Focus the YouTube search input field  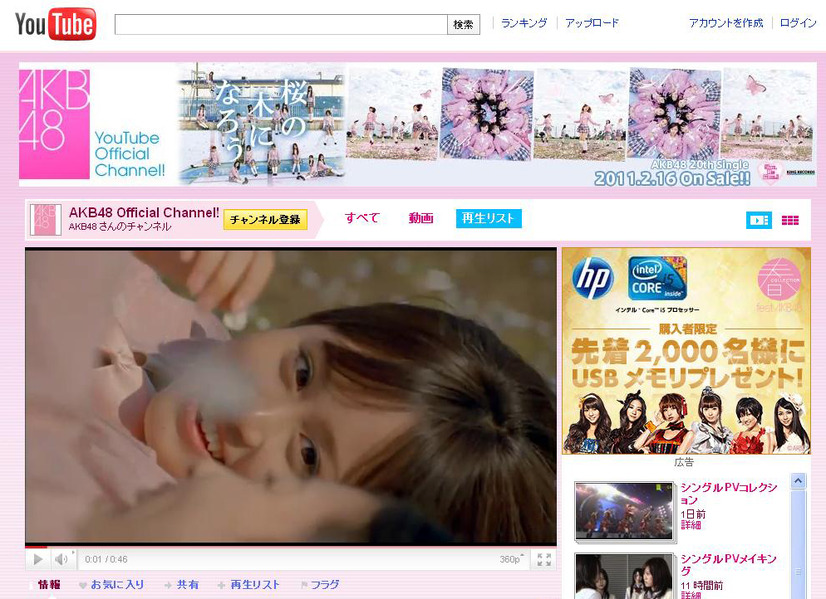click(281, 24)
